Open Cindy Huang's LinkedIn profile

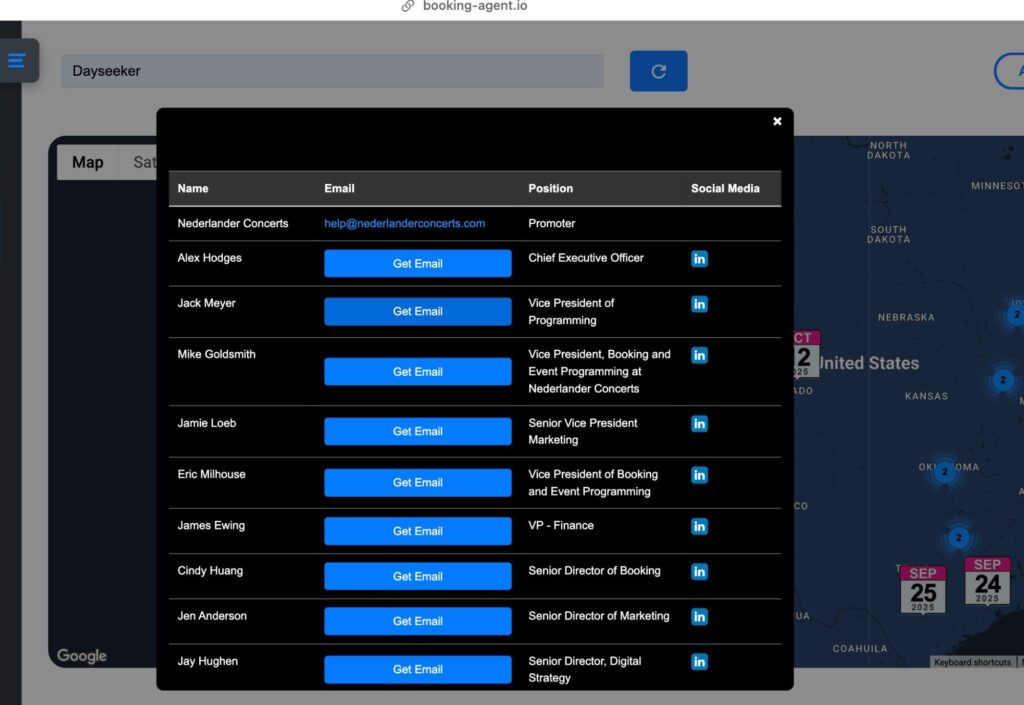[699, 571]
